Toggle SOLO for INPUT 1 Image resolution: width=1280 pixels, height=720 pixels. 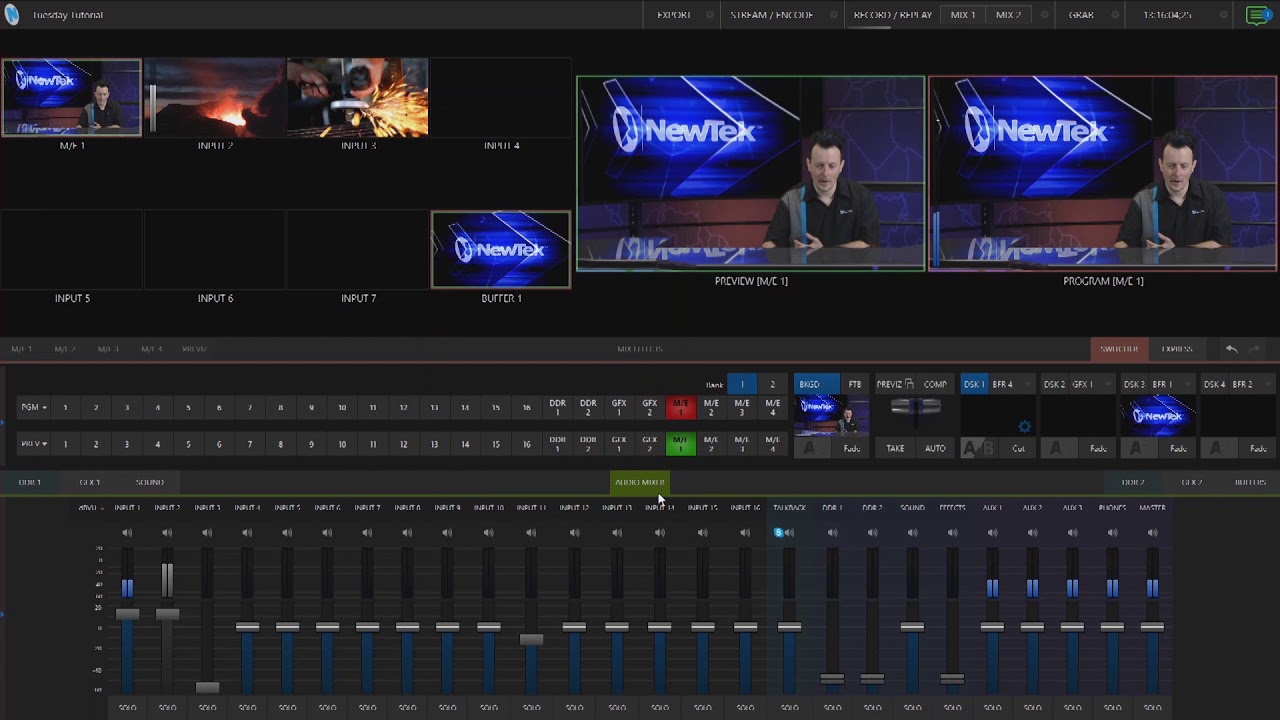[127, 708]
